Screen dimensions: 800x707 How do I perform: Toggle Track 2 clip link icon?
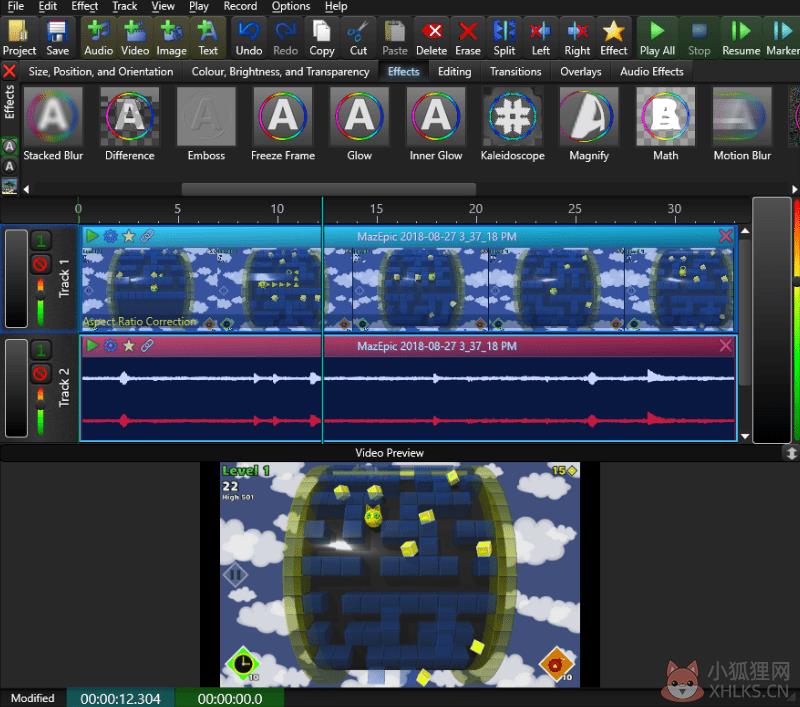[147, 346]
